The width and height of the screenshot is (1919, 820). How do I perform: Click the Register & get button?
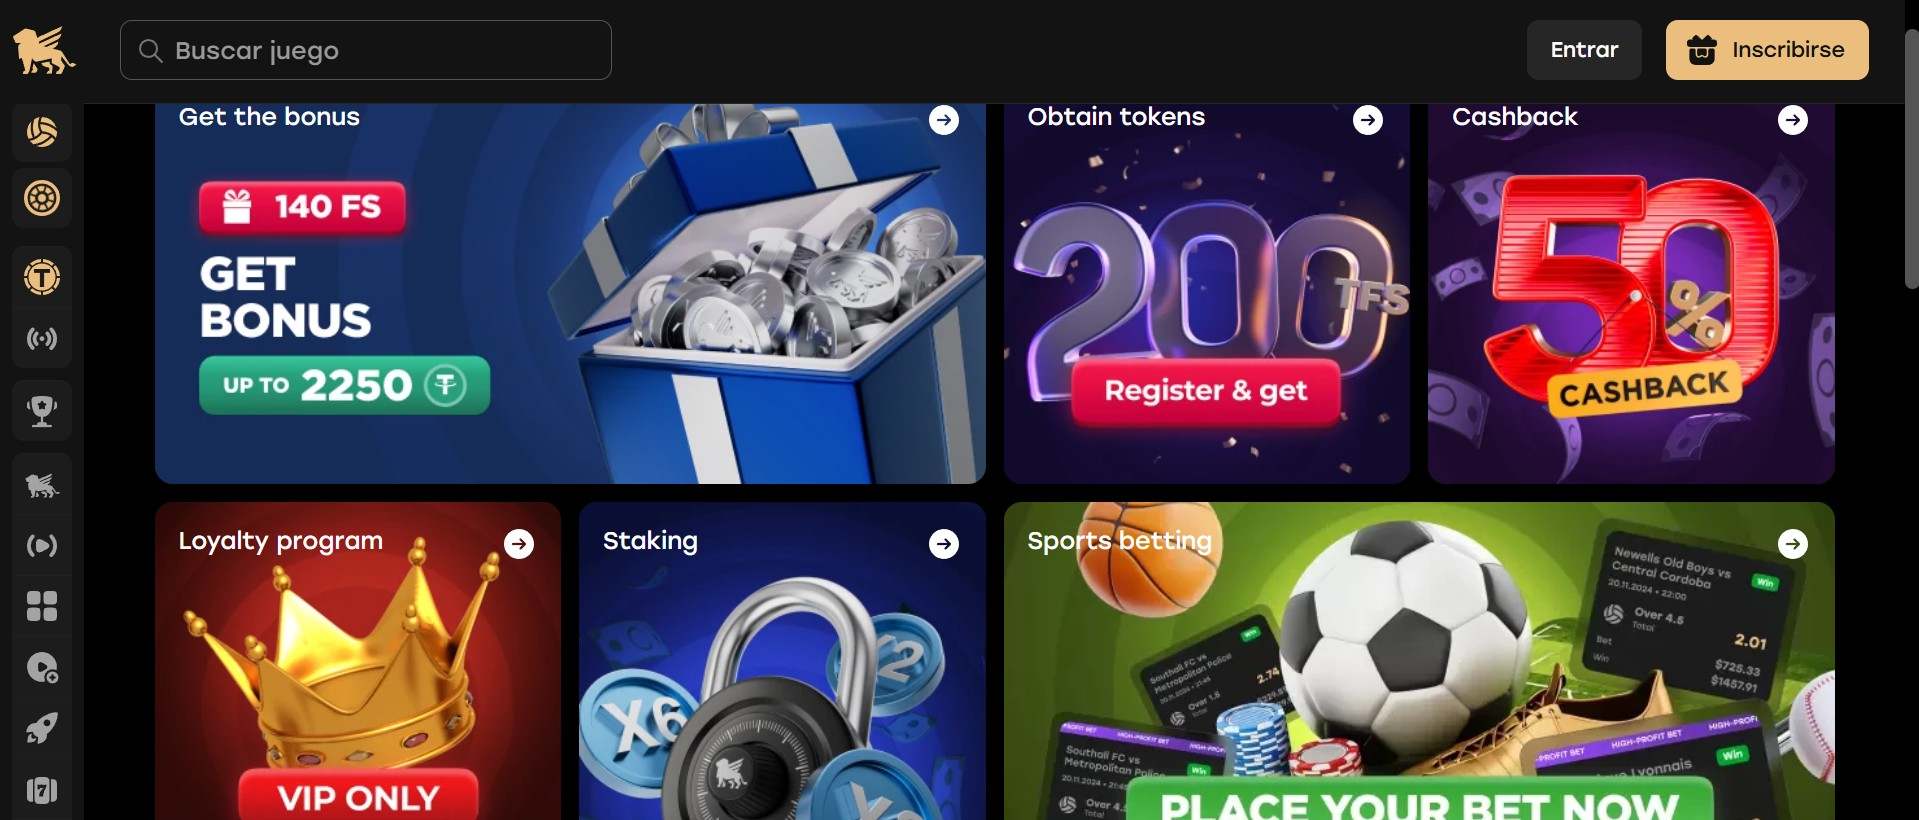click(x=1206, y=391)
